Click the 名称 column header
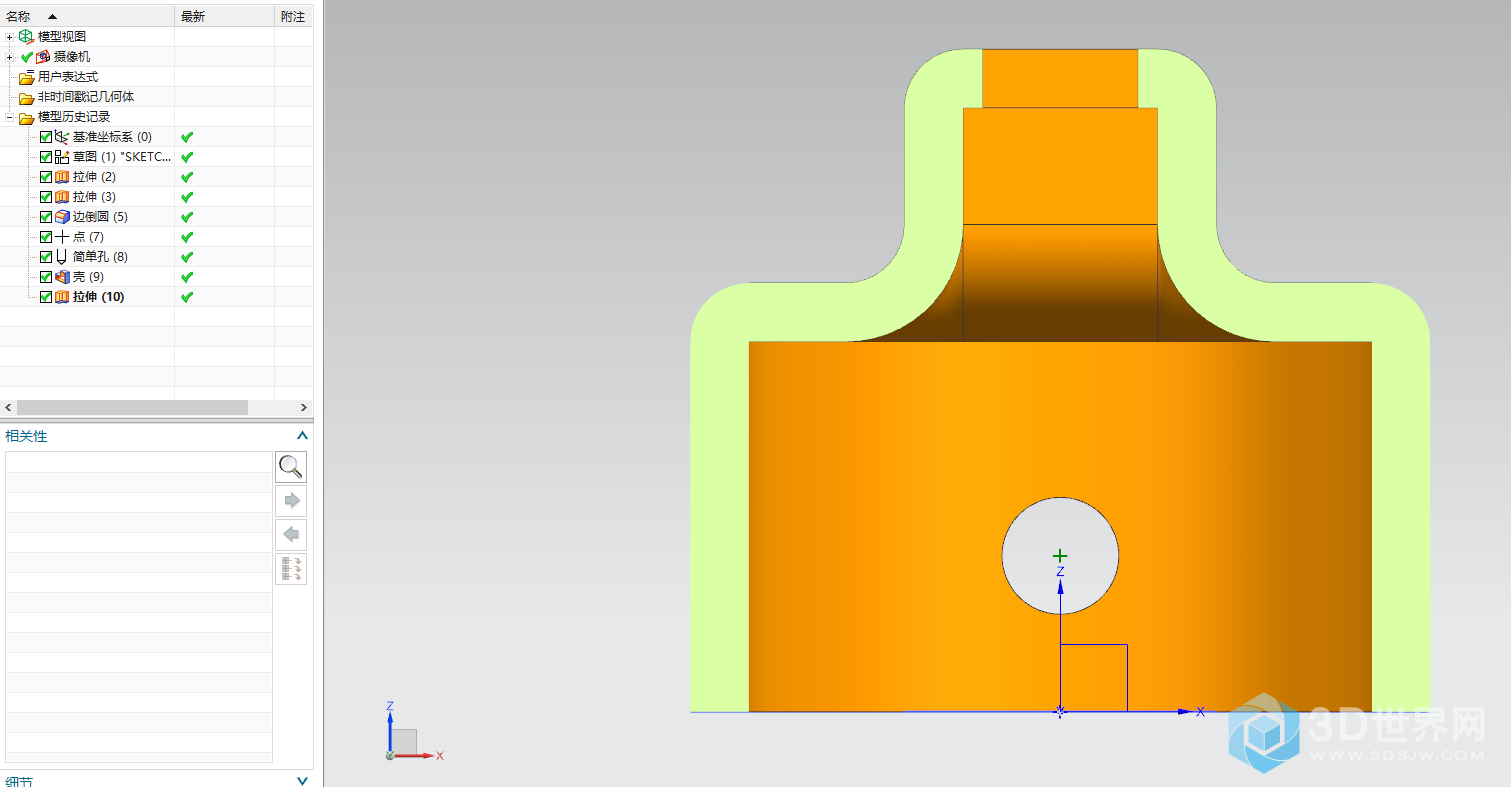 (x=87, y=17)
